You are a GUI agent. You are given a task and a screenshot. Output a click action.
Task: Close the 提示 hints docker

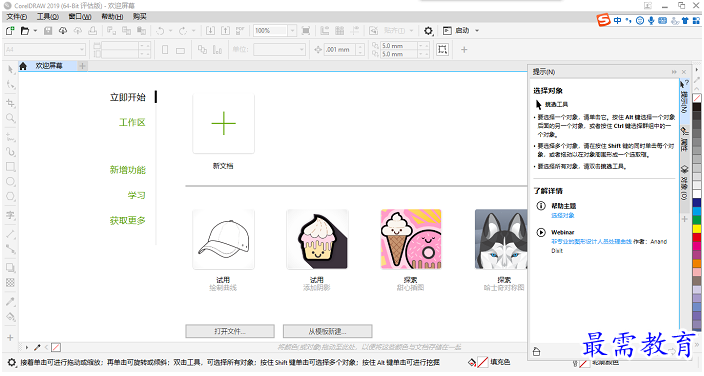684,72
